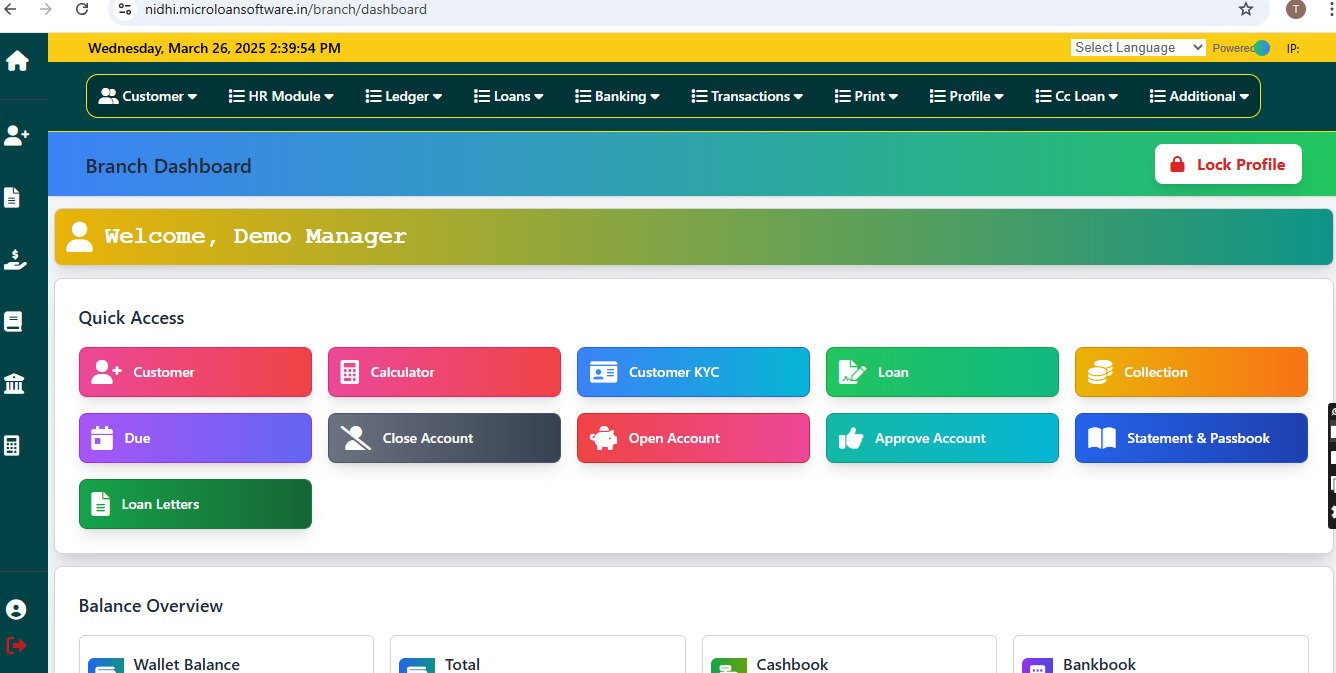Click the browser page reload icon

82,9
